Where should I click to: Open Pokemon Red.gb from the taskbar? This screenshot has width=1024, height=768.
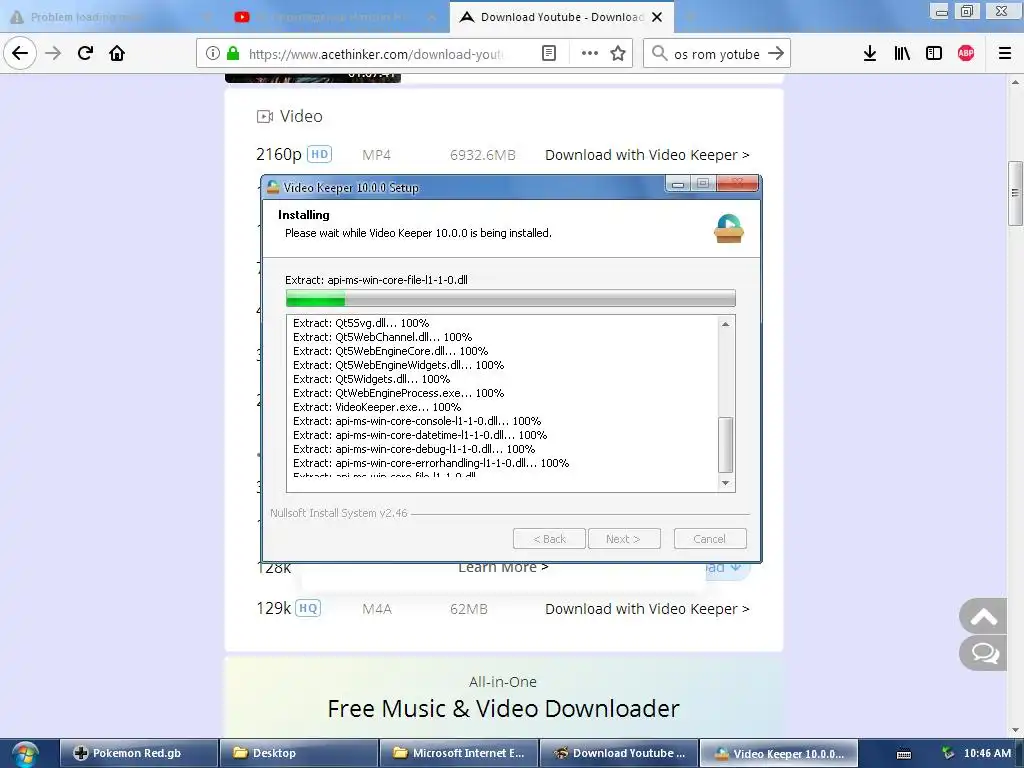[138, 754]
